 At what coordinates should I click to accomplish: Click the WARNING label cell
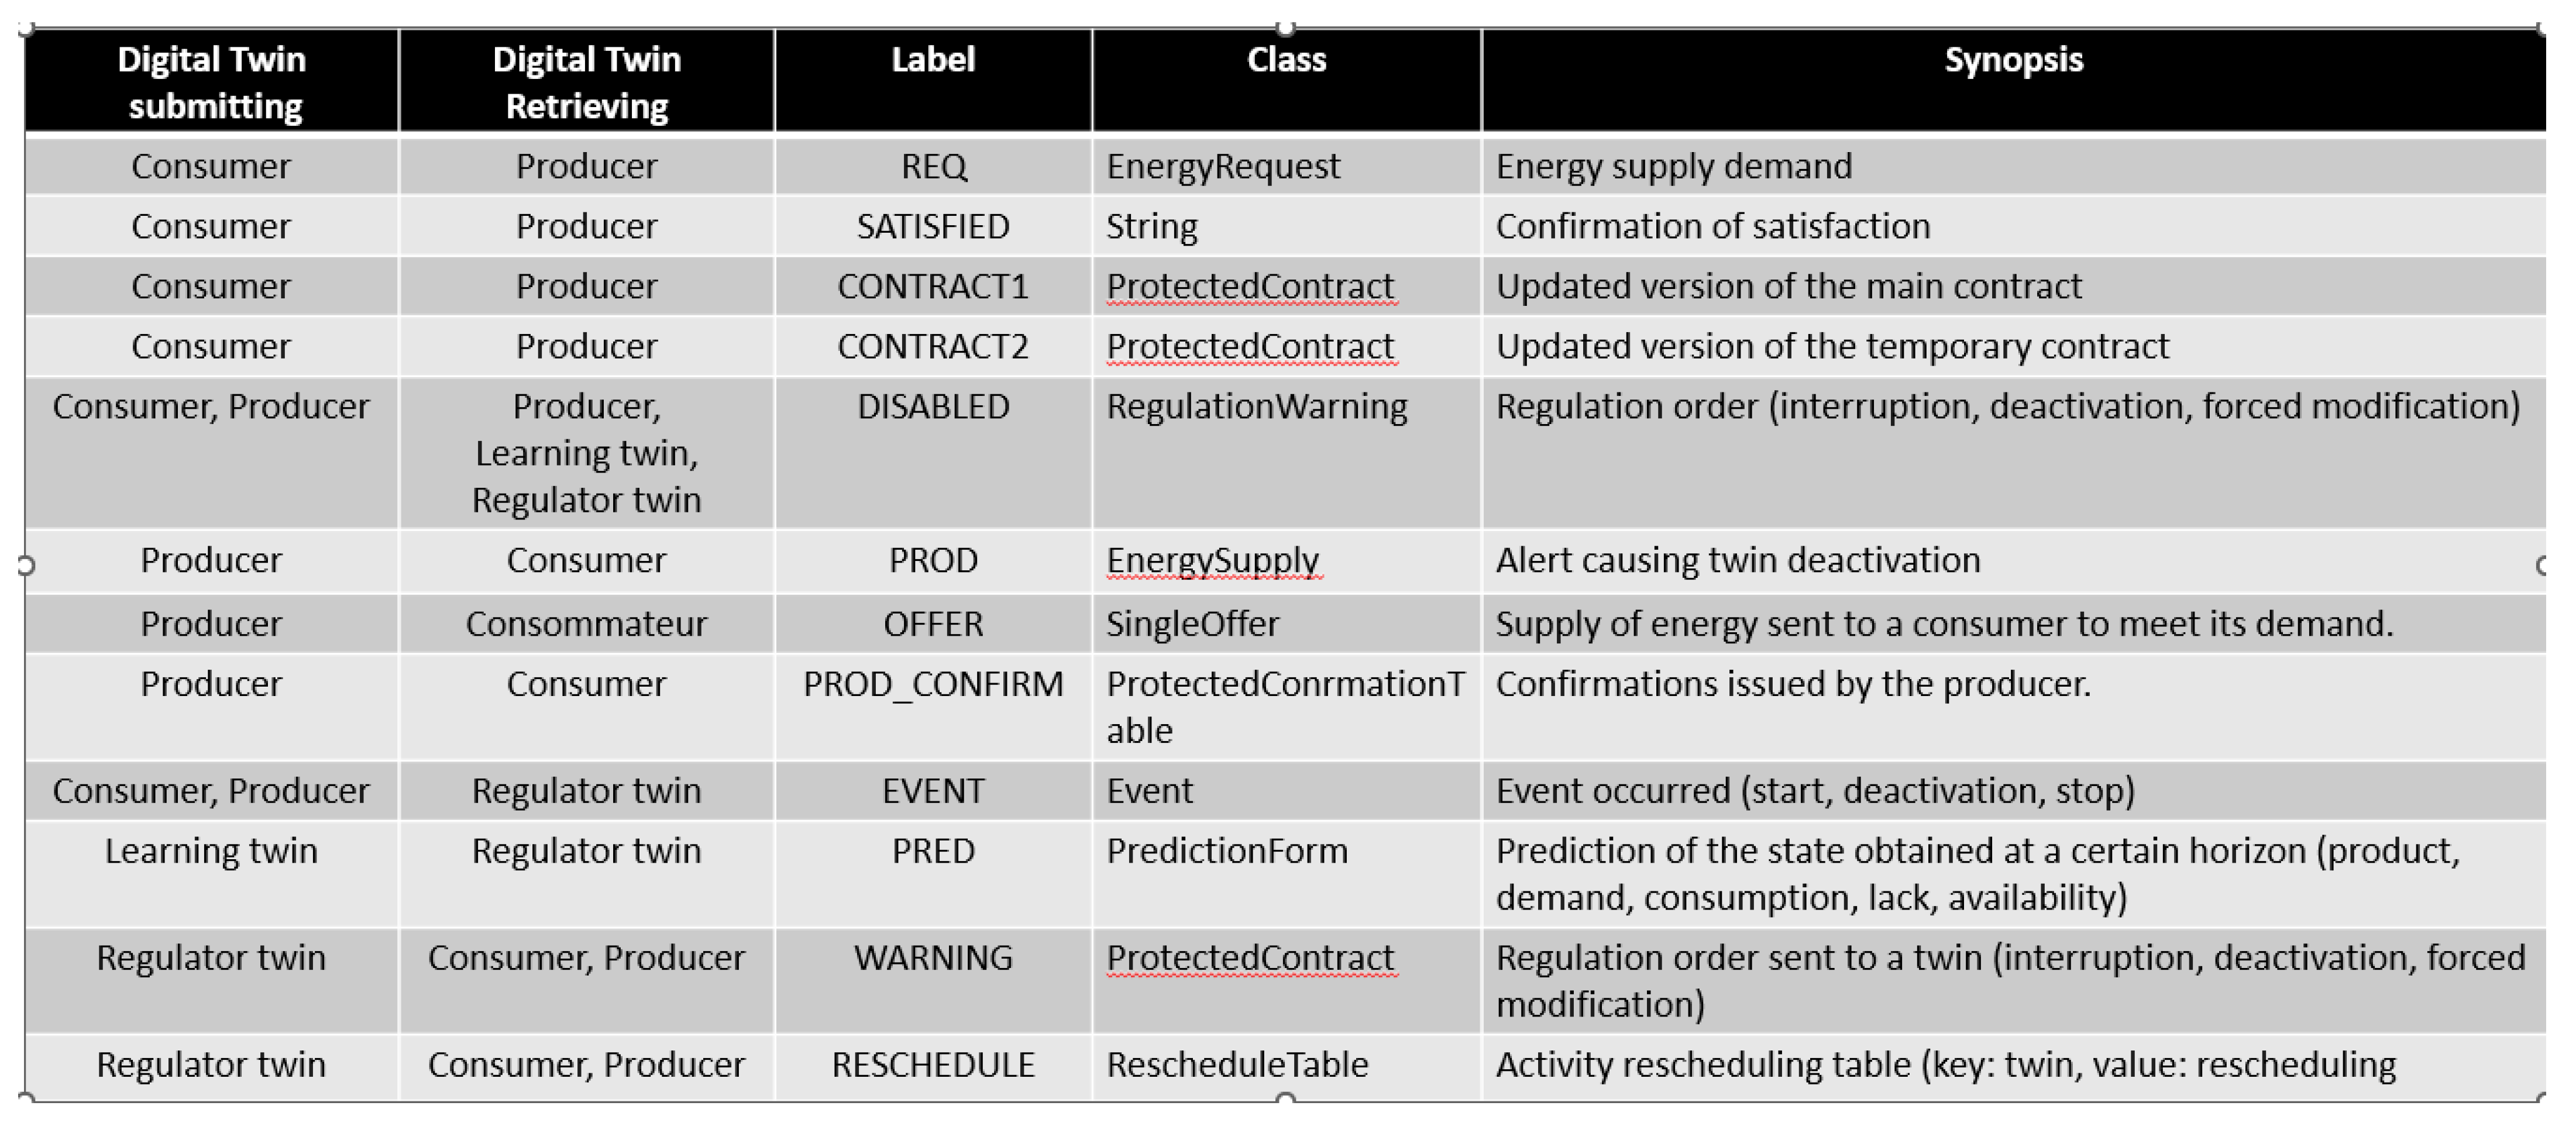coord(932,958)
